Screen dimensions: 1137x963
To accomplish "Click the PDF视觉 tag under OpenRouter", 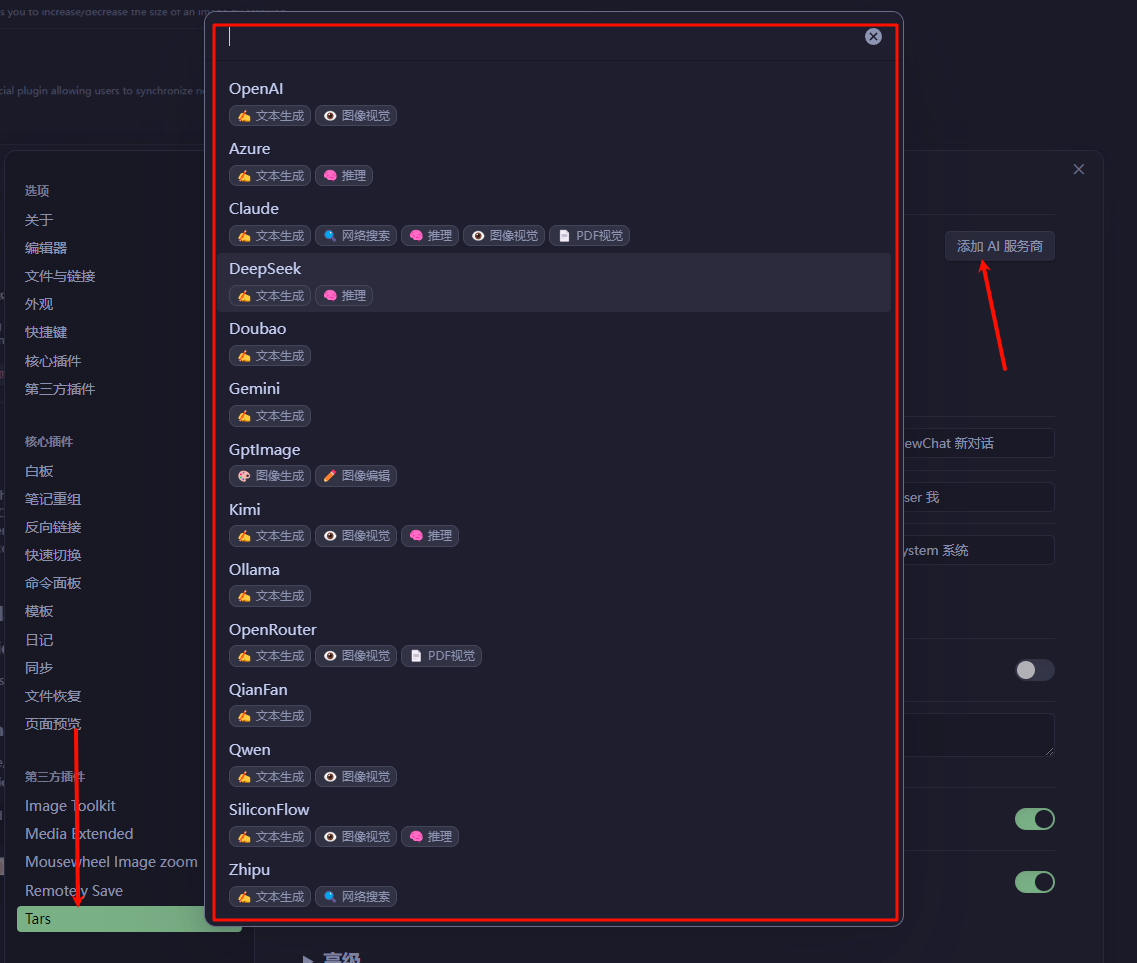I will 442,656.
